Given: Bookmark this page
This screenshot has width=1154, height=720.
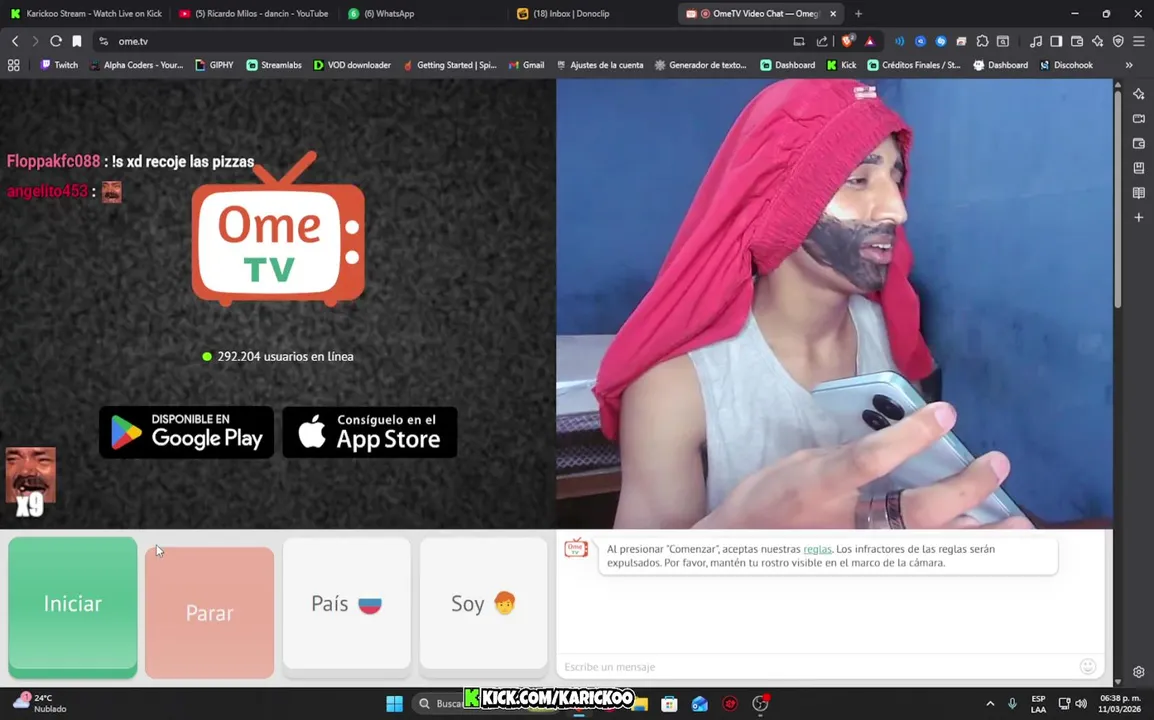Looking at the screenshot, I should tap(77, 41).
